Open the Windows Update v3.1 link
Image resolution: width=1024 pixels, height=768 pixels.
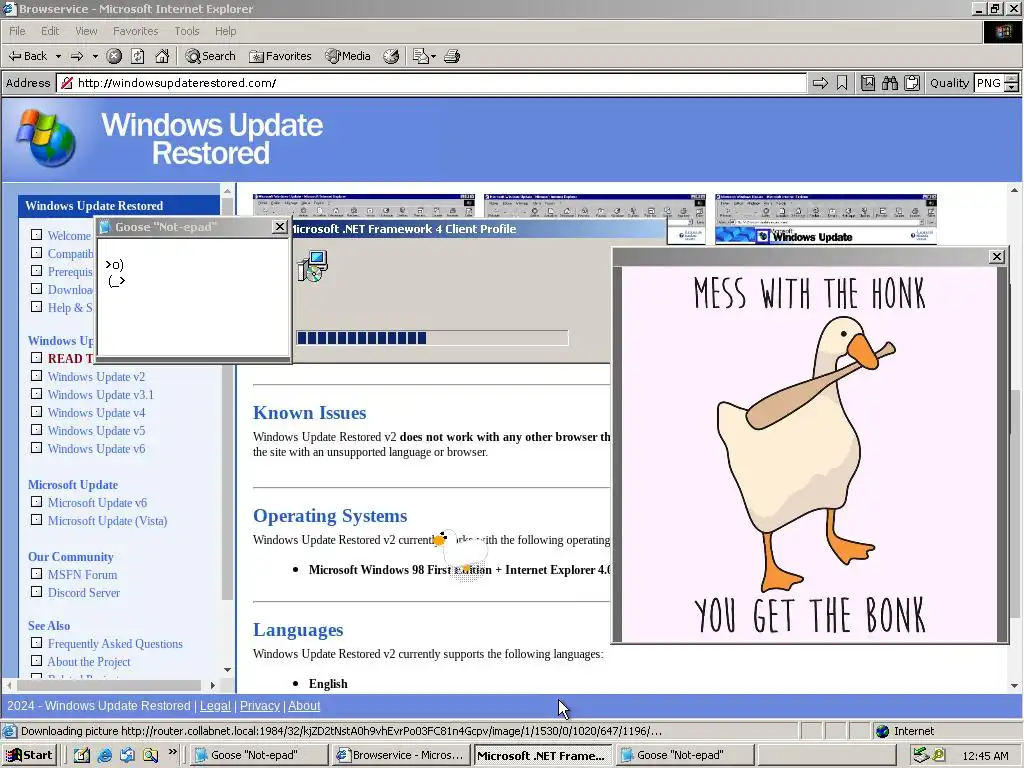point(101,394)
